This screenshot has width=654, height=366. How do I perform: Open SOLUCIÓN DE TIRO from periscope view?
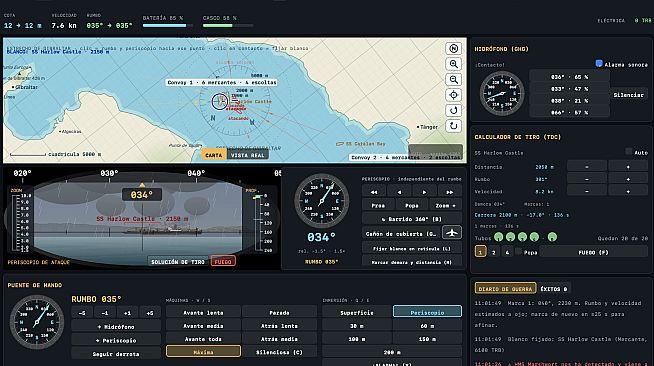(178, 261)
